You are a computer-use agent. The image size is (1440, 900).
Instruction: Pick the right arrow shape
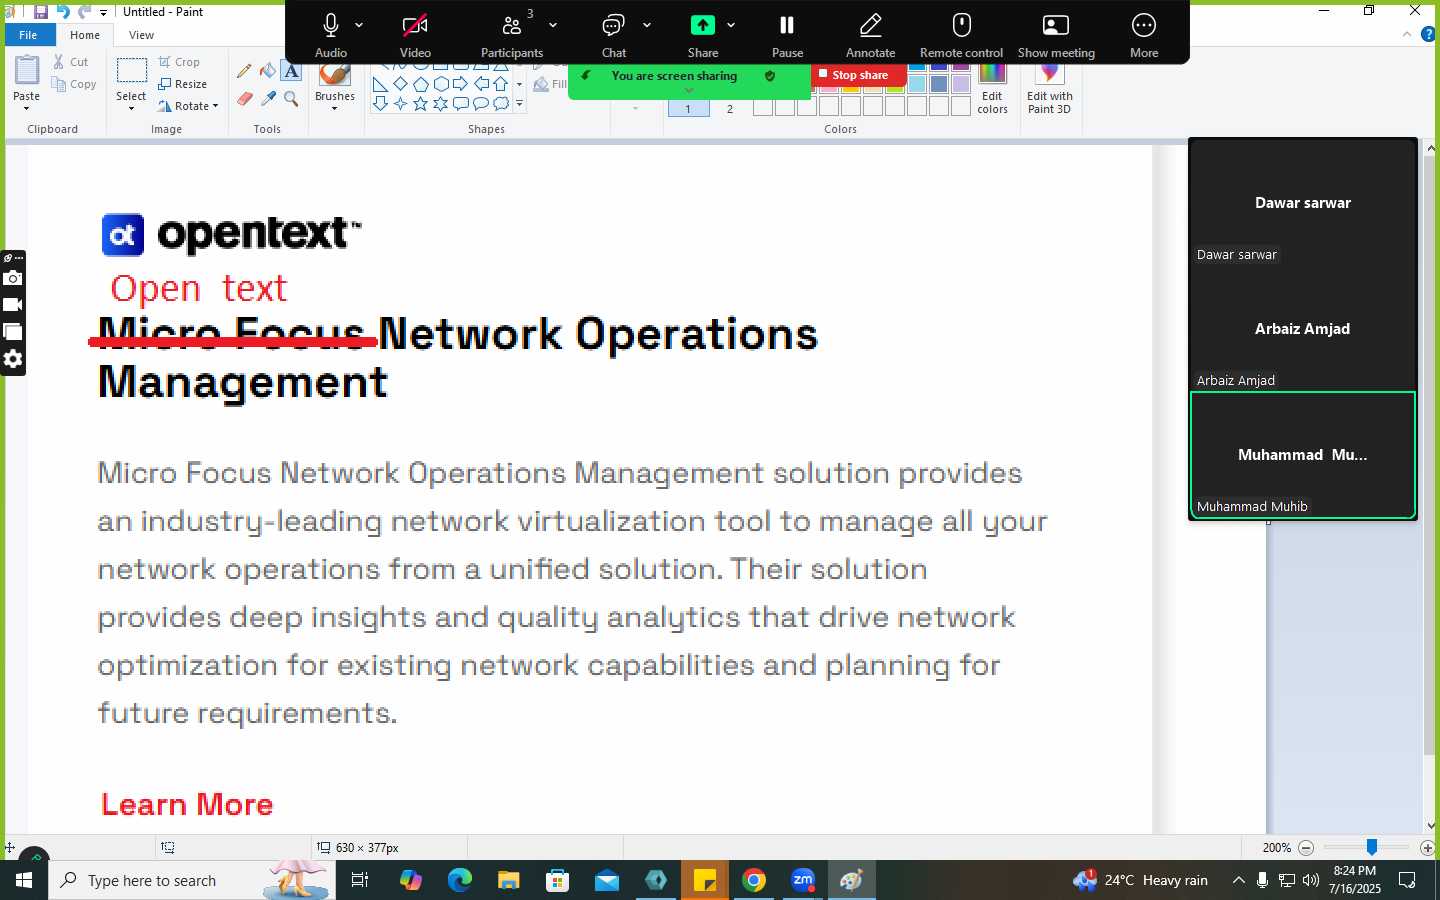tap(460, 84)
